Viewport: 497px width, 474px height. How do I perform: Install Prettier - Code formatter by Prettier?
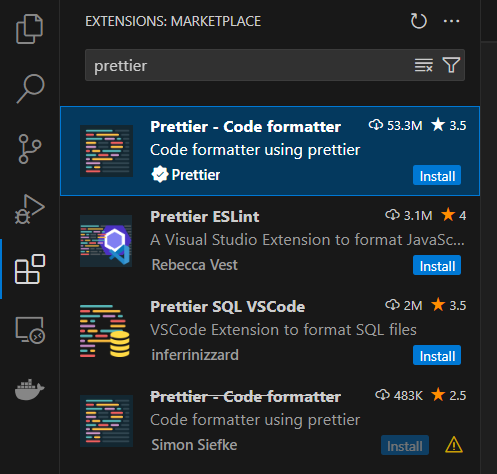pyautogui.click(x=437, y=175)
